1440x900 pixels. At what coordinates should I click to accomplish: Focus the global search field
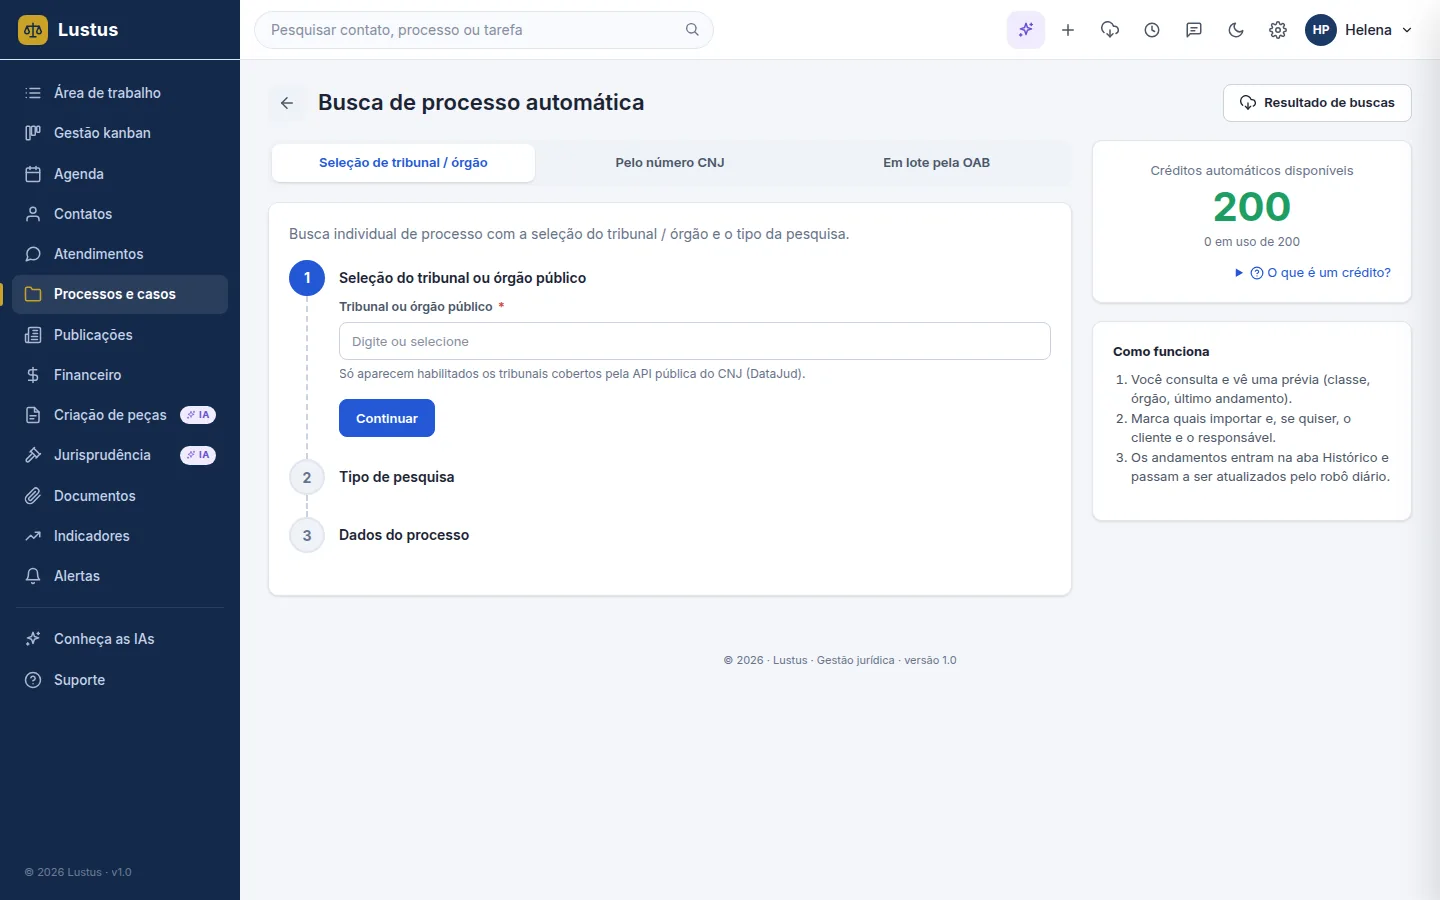click(x=484, y=30)
